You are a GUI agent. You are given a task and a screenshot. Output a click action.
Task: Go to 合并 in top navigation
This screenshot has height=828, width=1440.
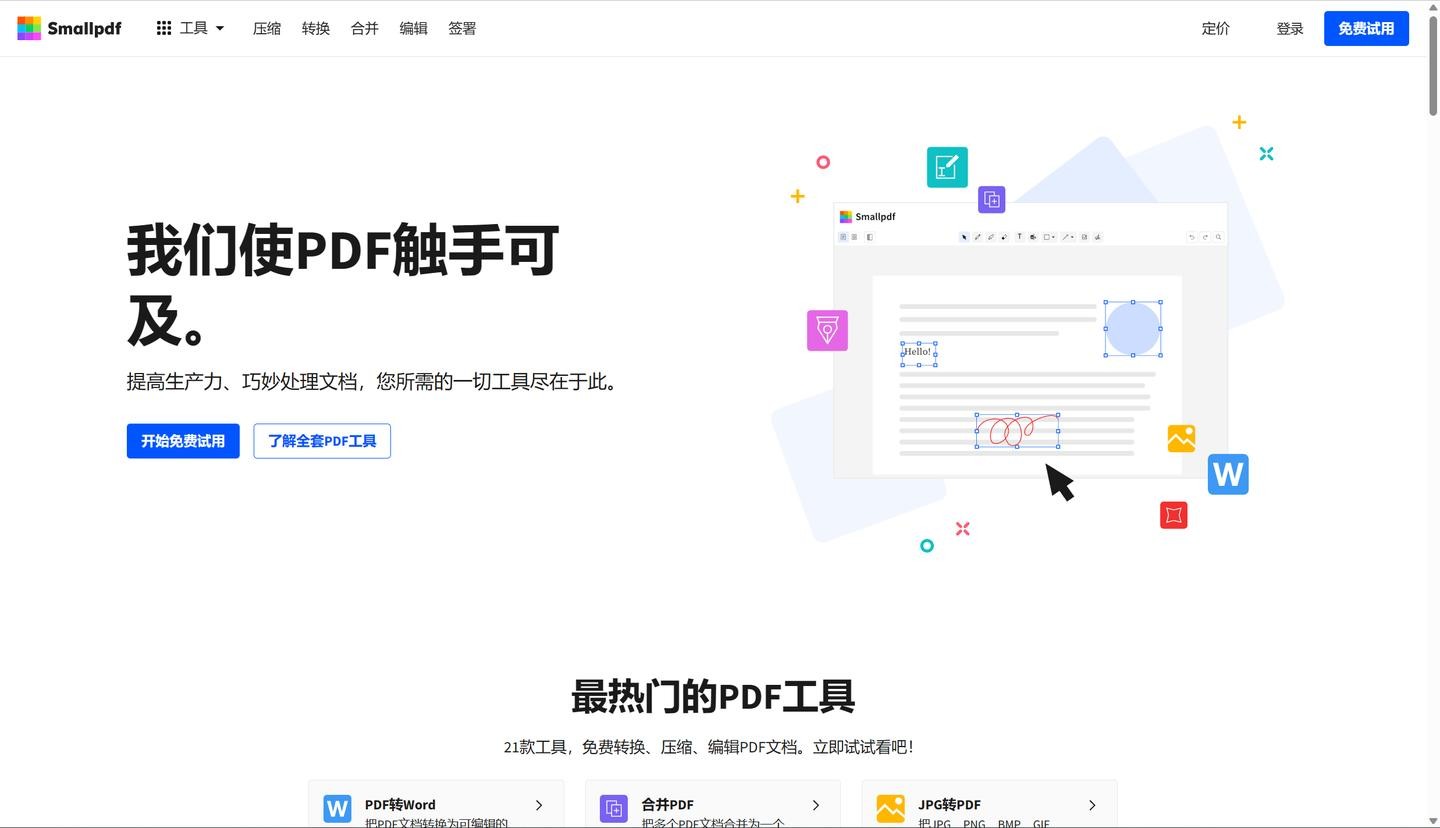pyautogui.click(x=365, y=28)
